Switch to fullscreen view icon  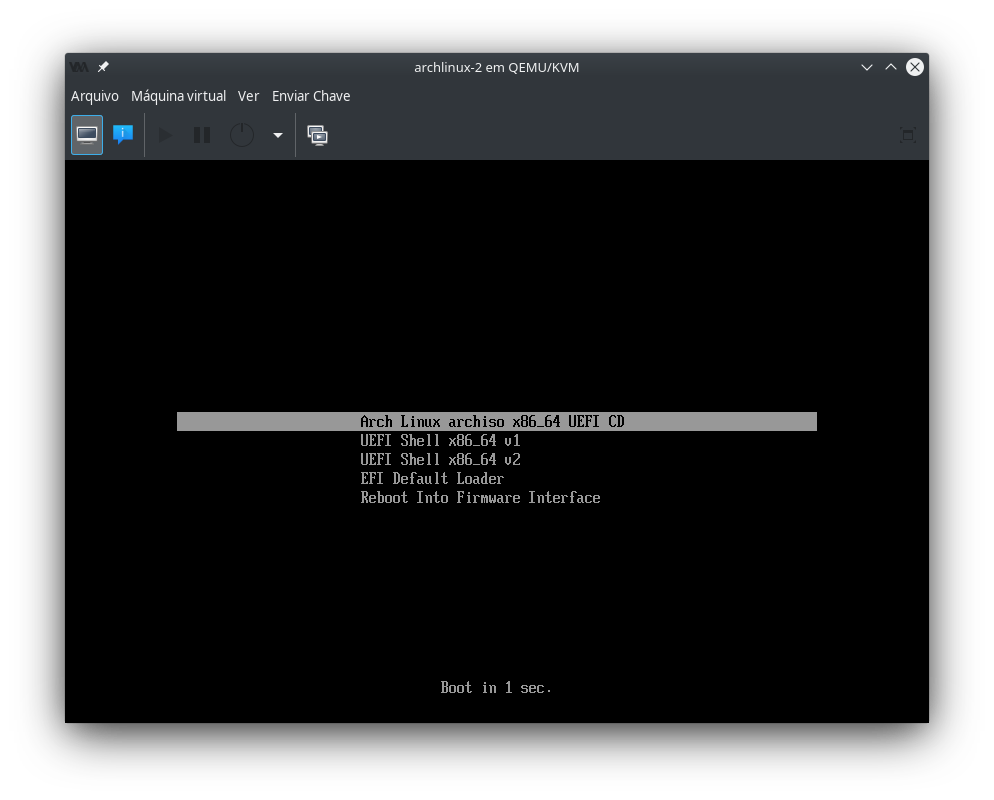coord(908,135)
